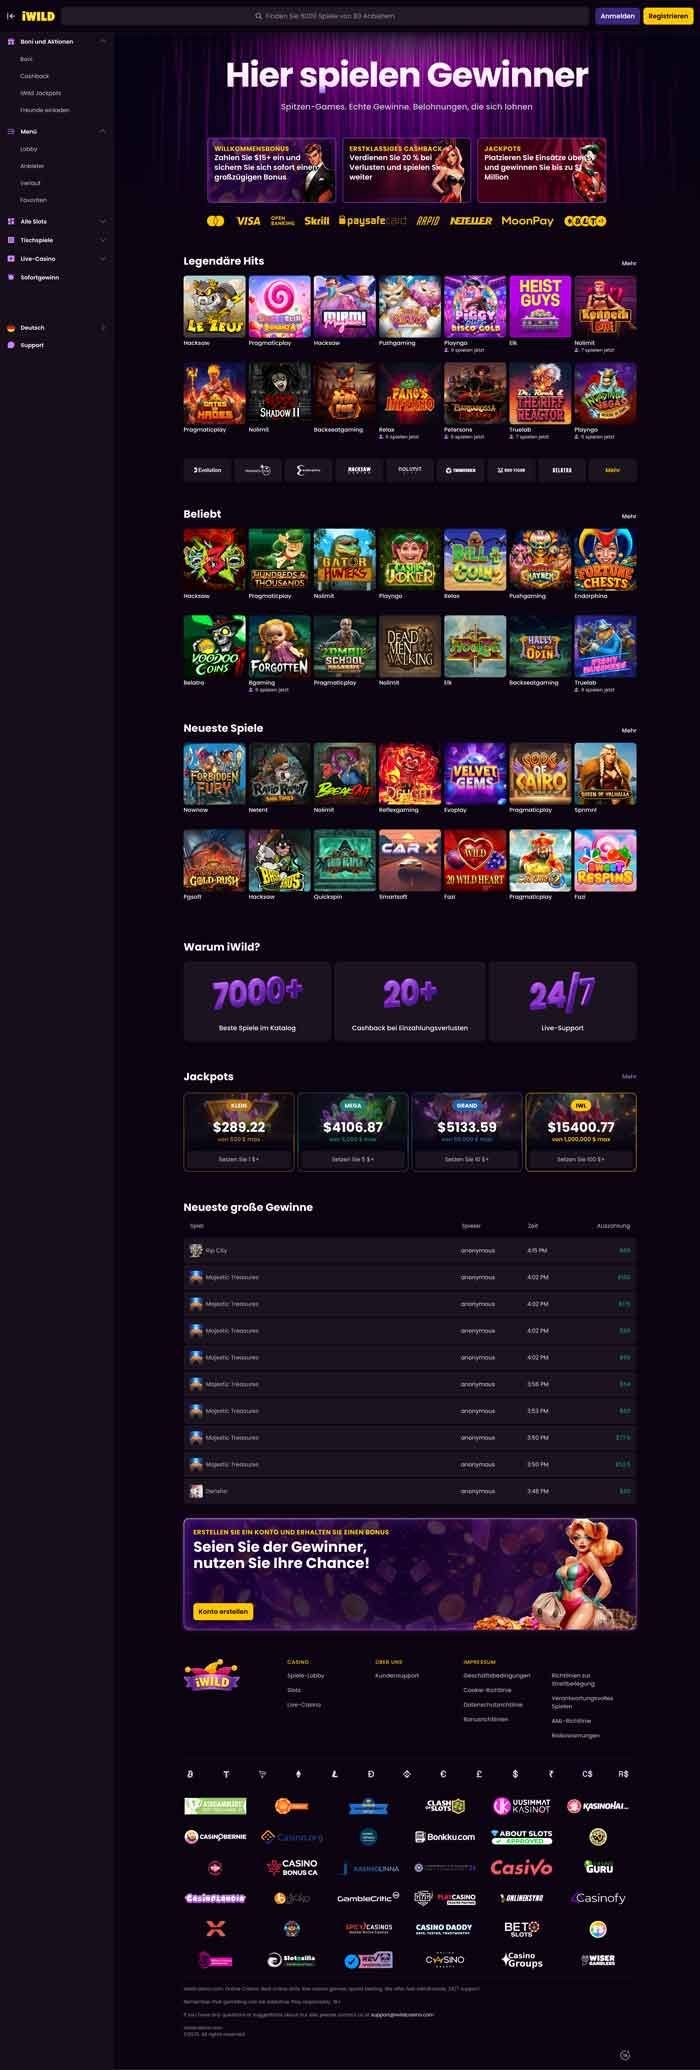
Task: Expand the Alle Slots sidebar section
Action: pos(103,221)
